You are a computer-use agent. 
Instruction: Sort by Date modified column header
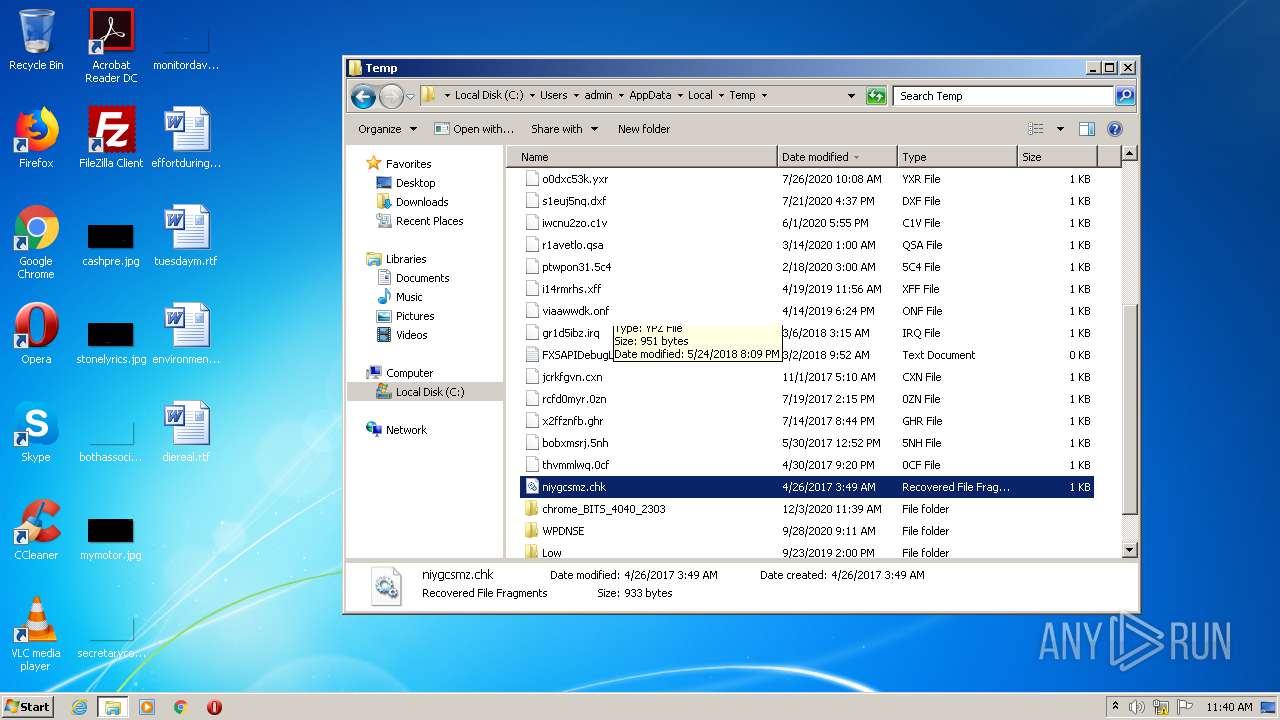click(837, 157)
